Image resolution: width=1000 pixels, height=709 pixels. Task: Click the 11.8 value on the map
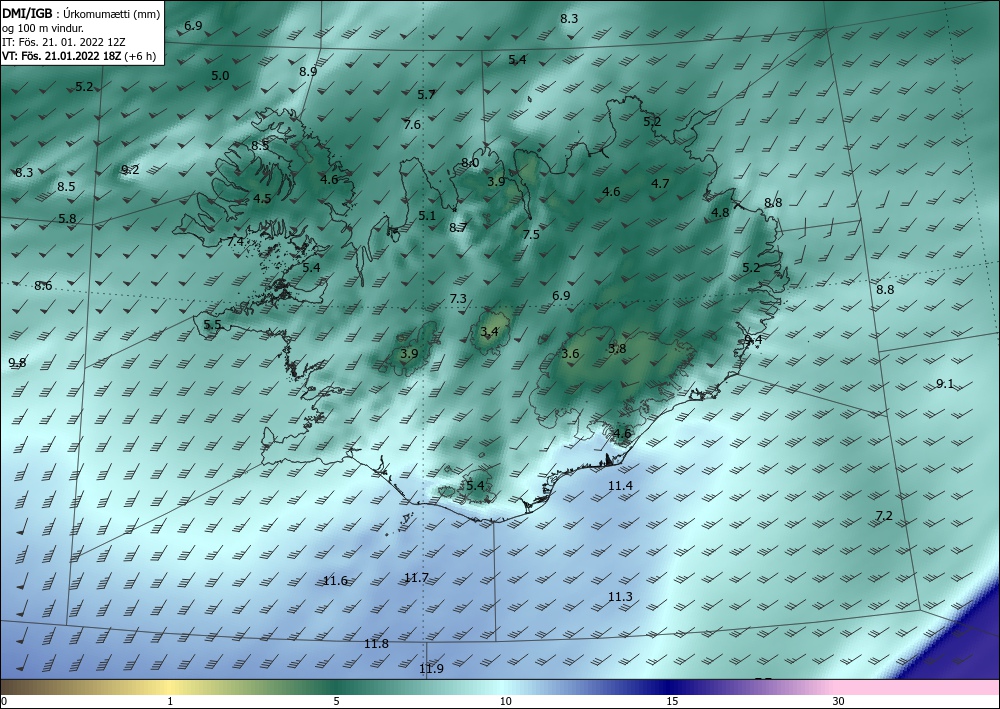376,644
